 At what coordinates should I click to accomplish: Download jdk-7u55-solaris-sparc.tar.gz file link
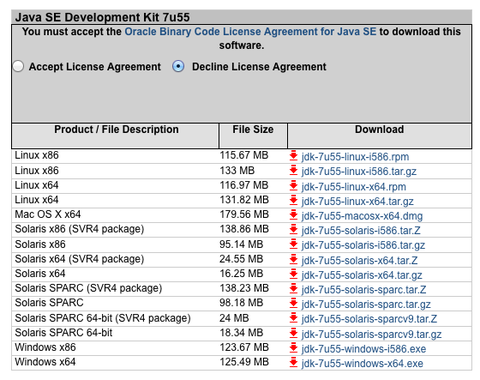pos(366,304)
